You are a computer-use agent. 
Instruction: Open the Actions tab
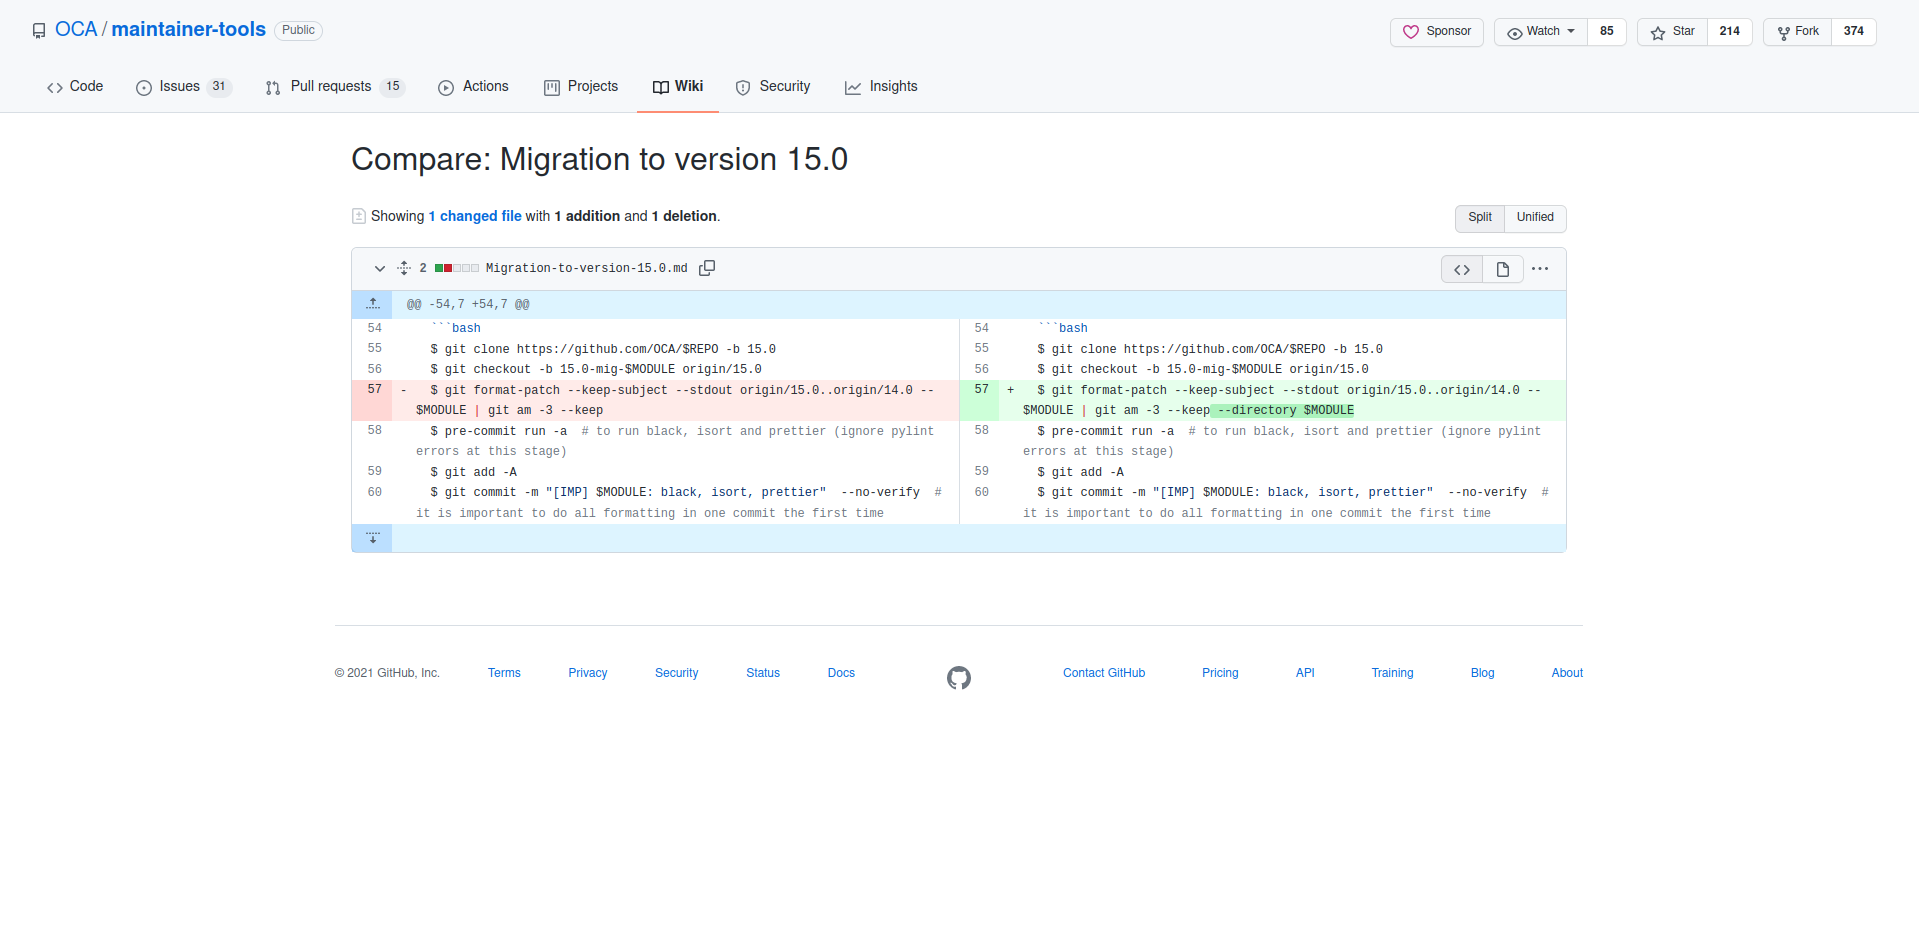(473, 87)
